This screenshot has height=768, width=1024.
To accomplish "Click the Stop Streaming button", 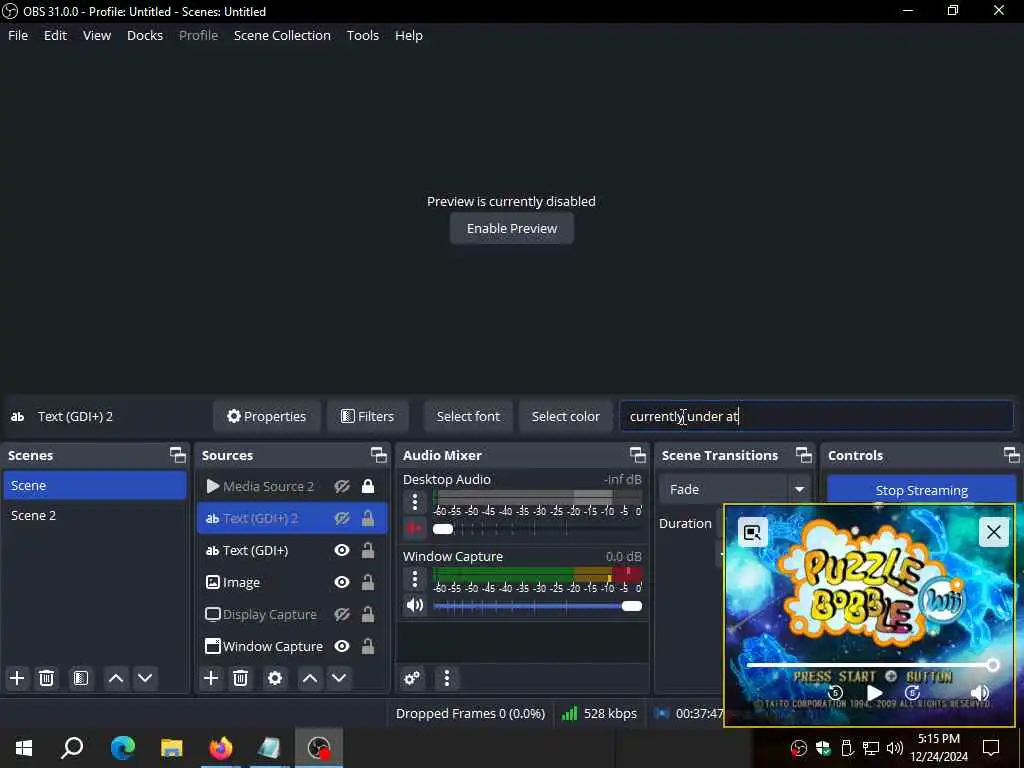I will [x=921, y=490].
